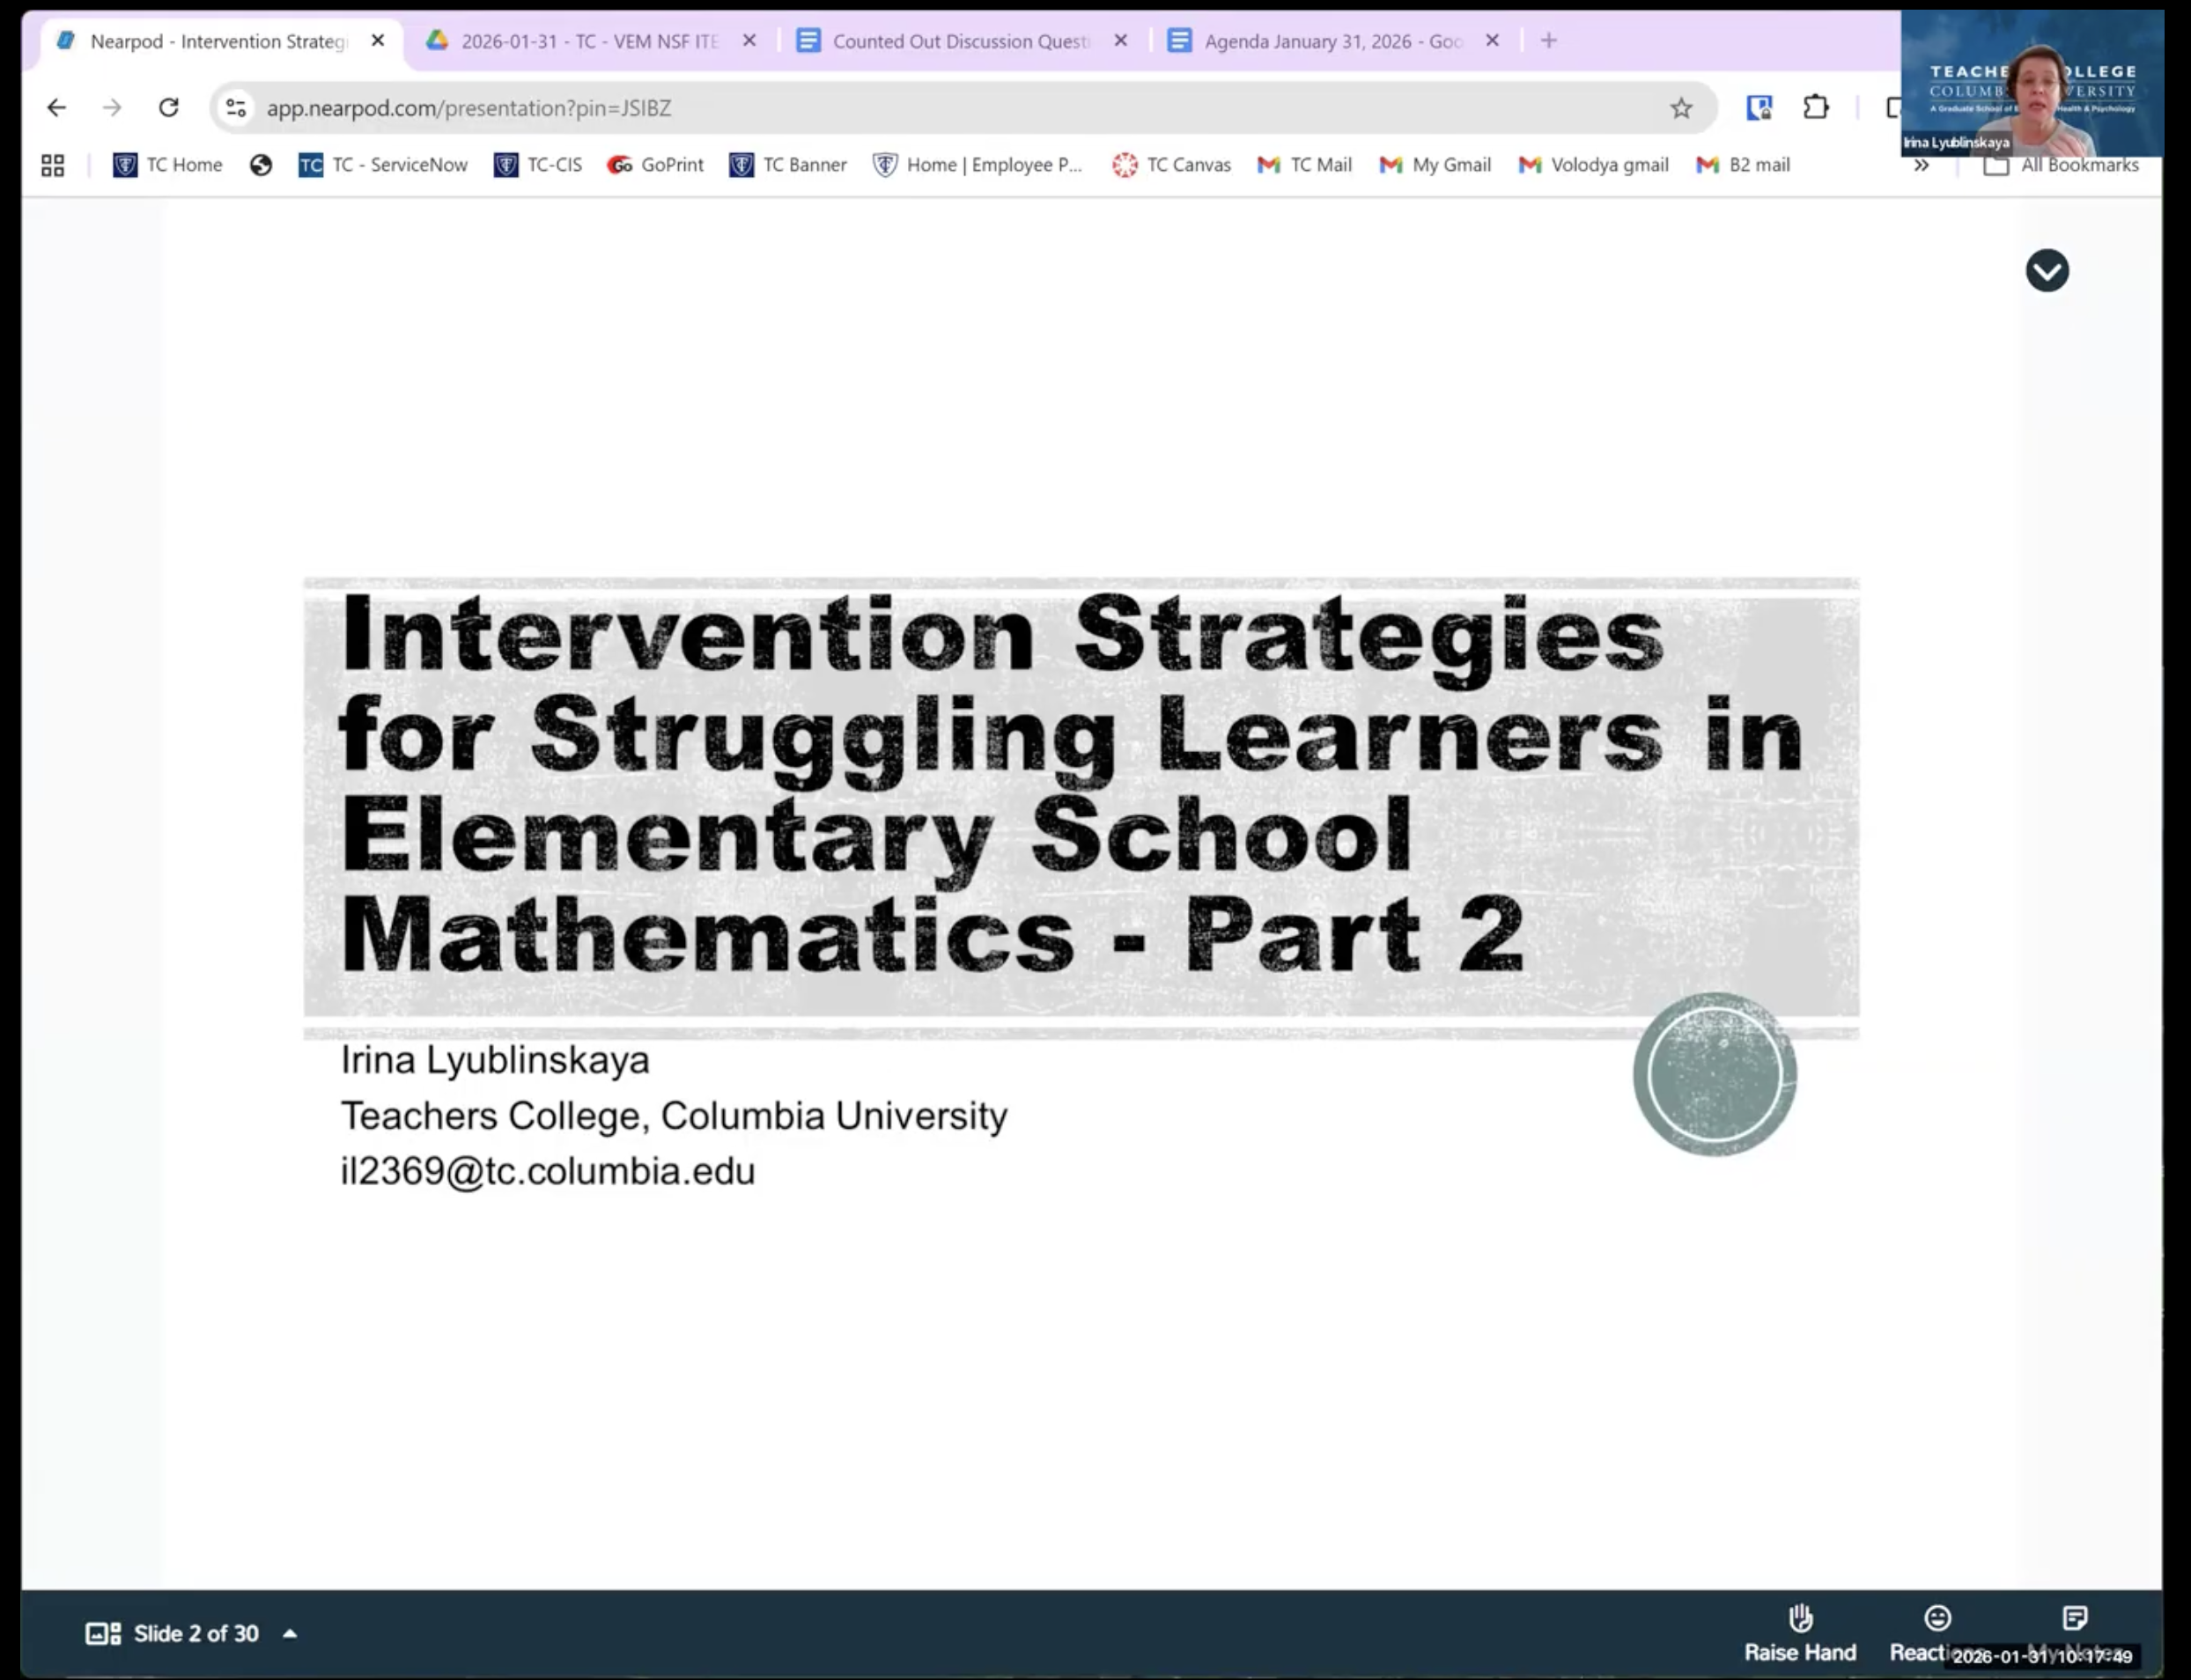Open the 2026-01-31 TC VEM NSF Drive tab
The width and height of the screenshot is (2191, 1680).
(588, 41)
